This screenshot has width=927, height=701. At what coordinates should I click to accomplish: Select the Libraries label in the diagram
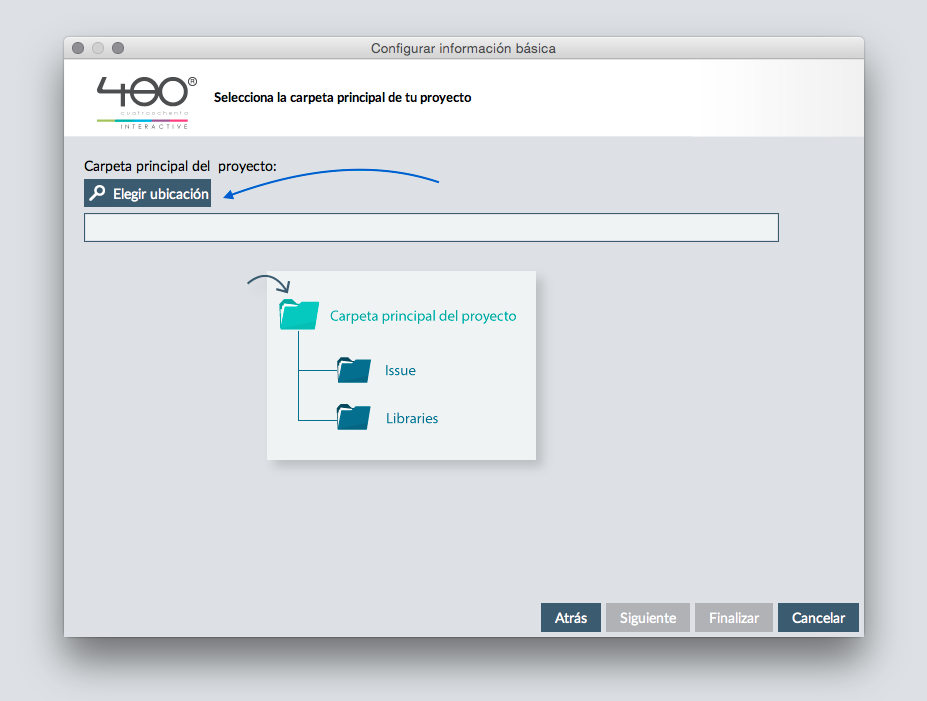412,418
